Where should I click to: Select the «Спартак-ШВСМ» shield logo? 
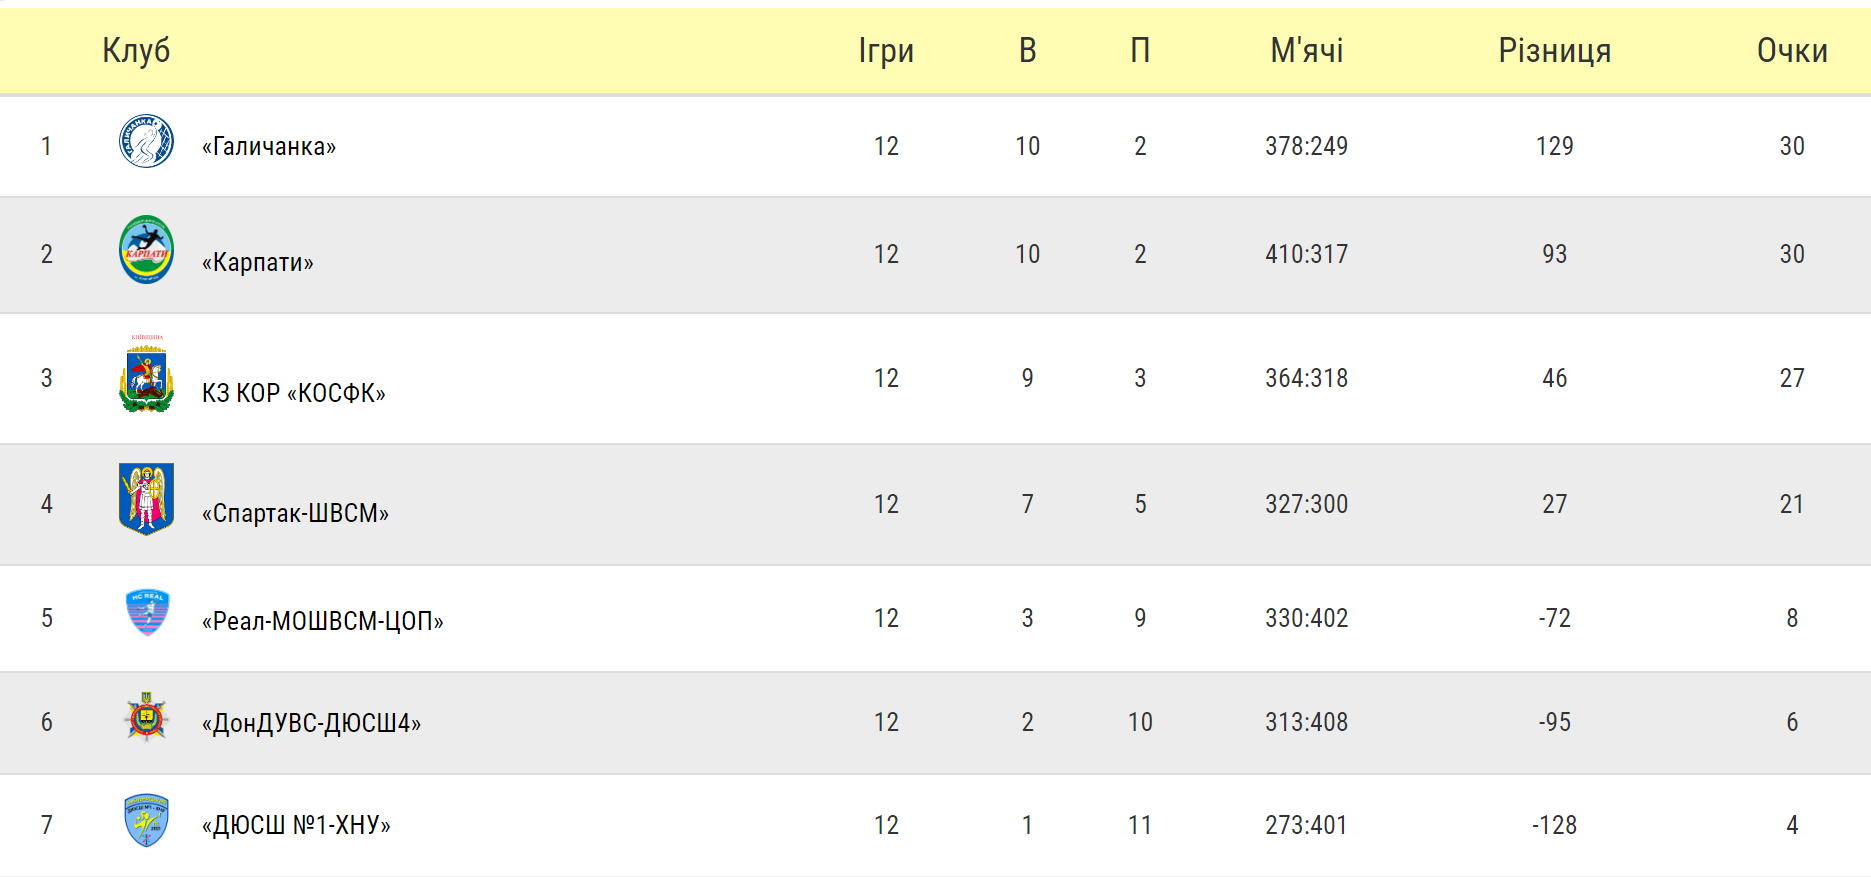146,499
